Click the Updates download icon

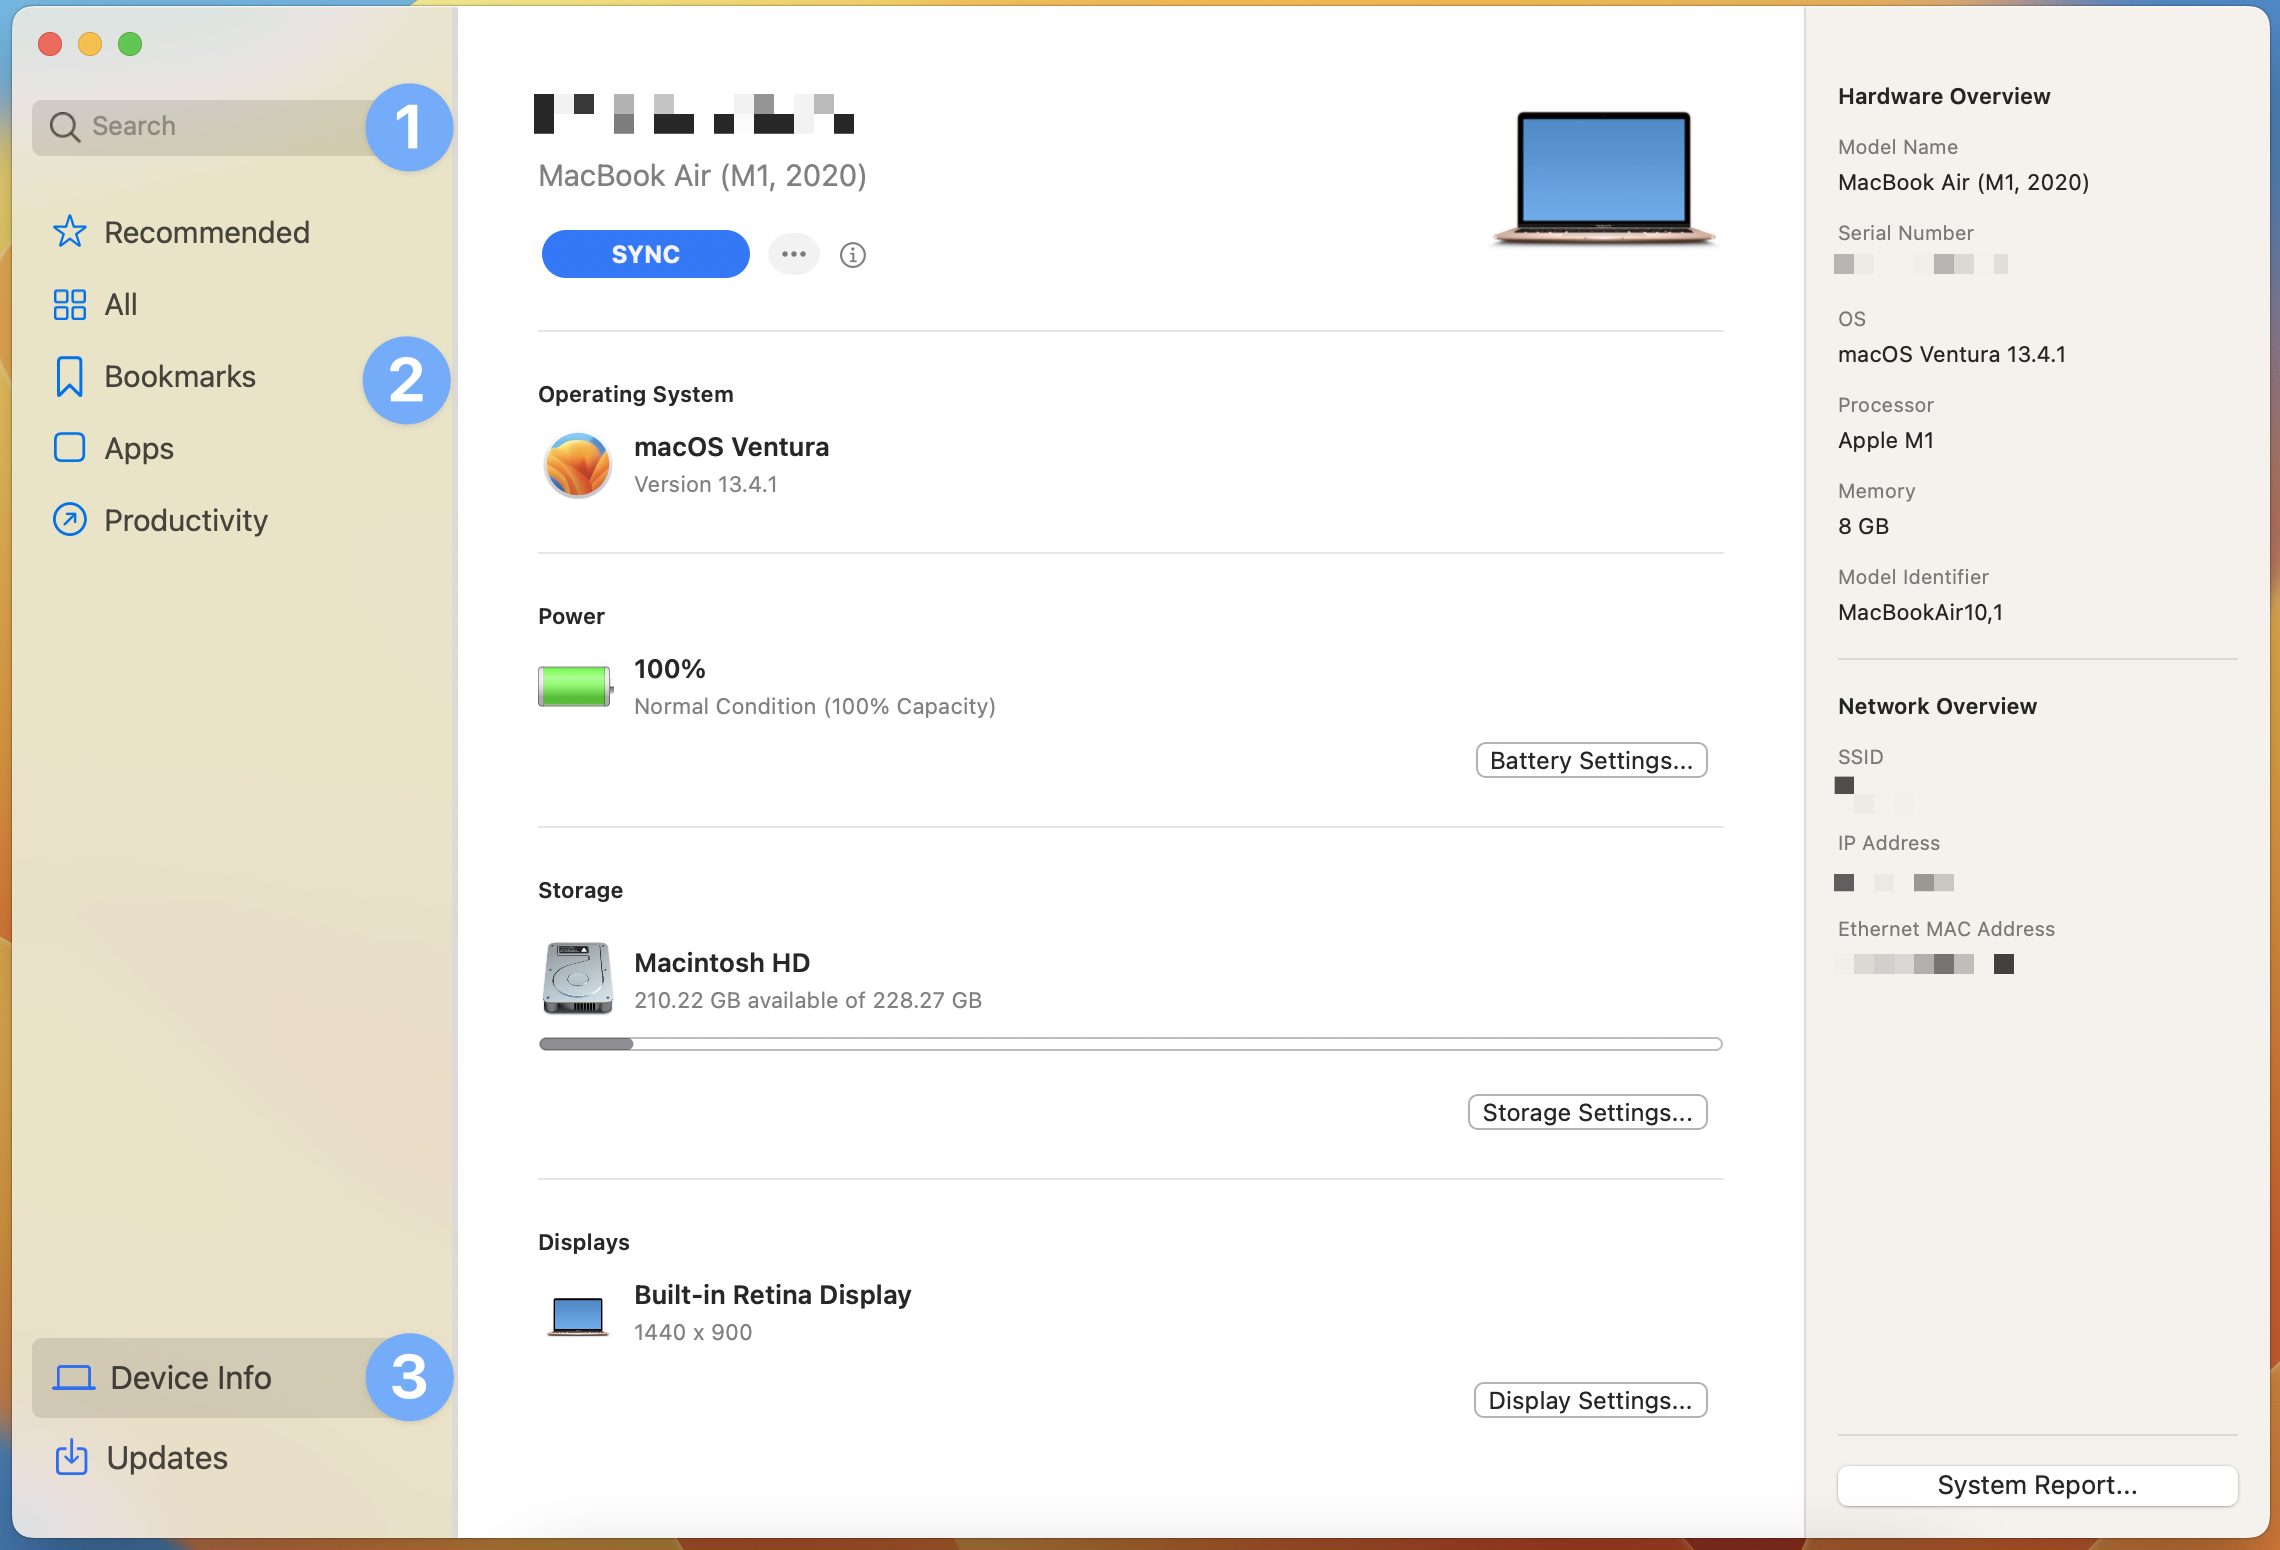pos(71,1458)
